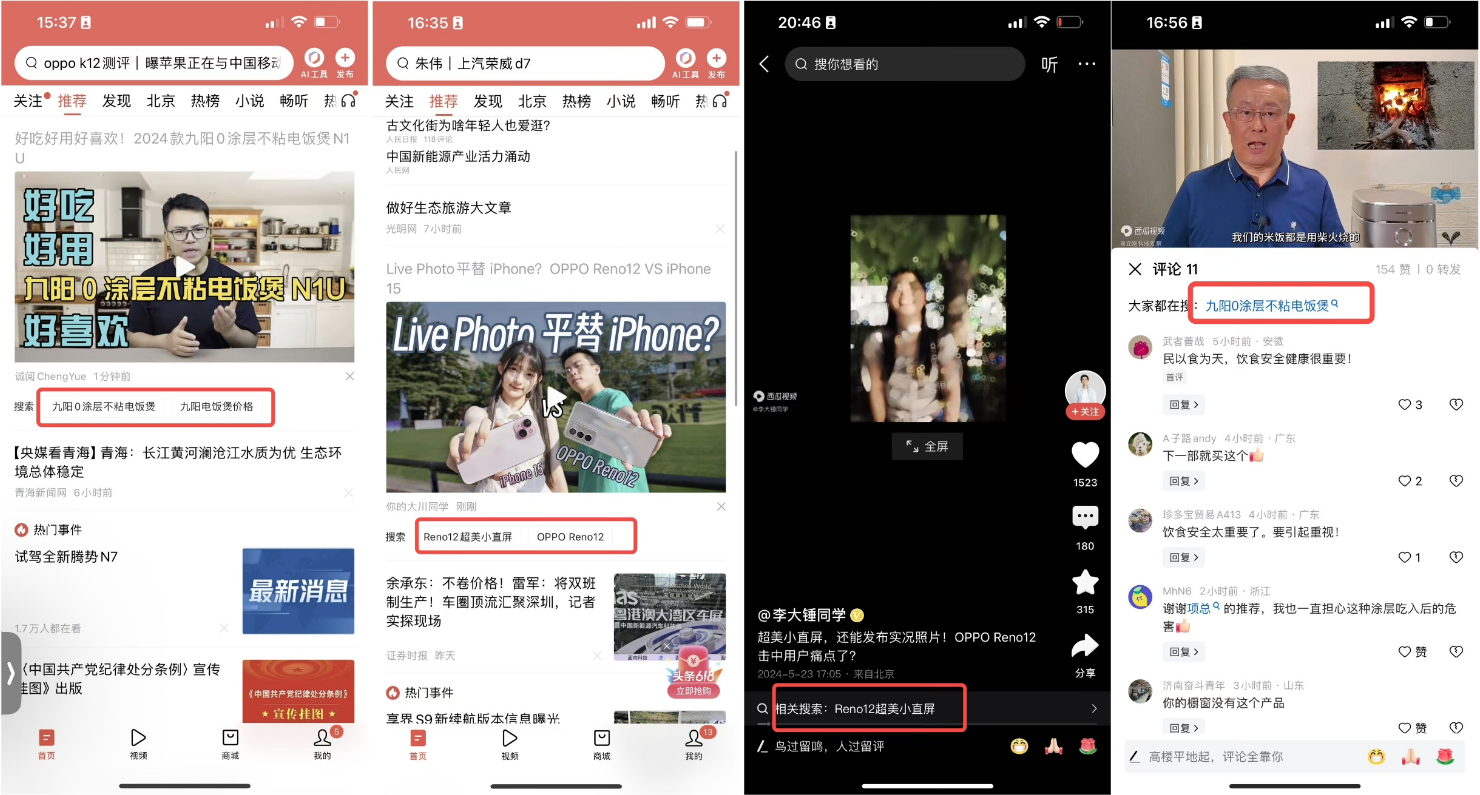This screenshot has width=1480, height=795.
Task: Tap the 分享 share arrow icon
Action: pyautogui.click(x=1085, y=646)
